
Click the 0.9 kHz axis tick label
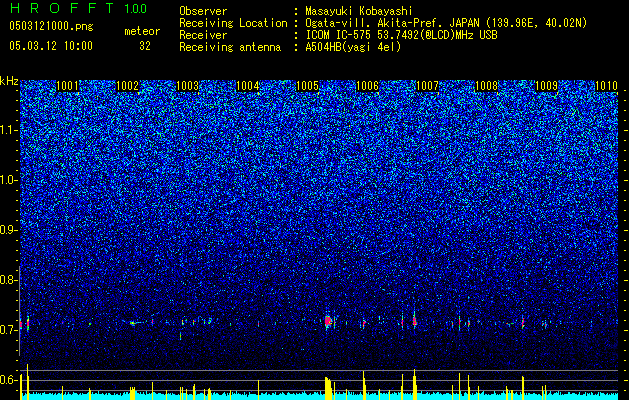tap(8, 230)
